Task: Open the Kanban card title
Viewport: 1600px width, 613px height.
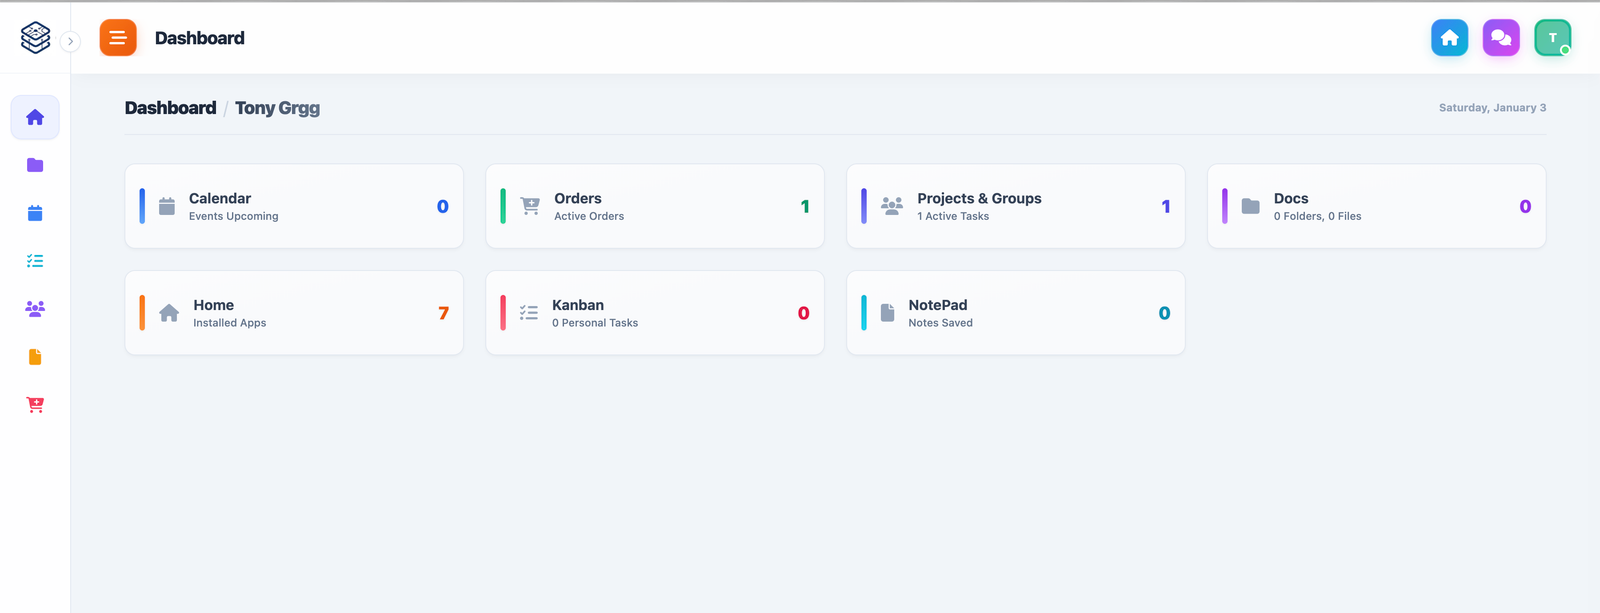Action: (x=578, y=305)
